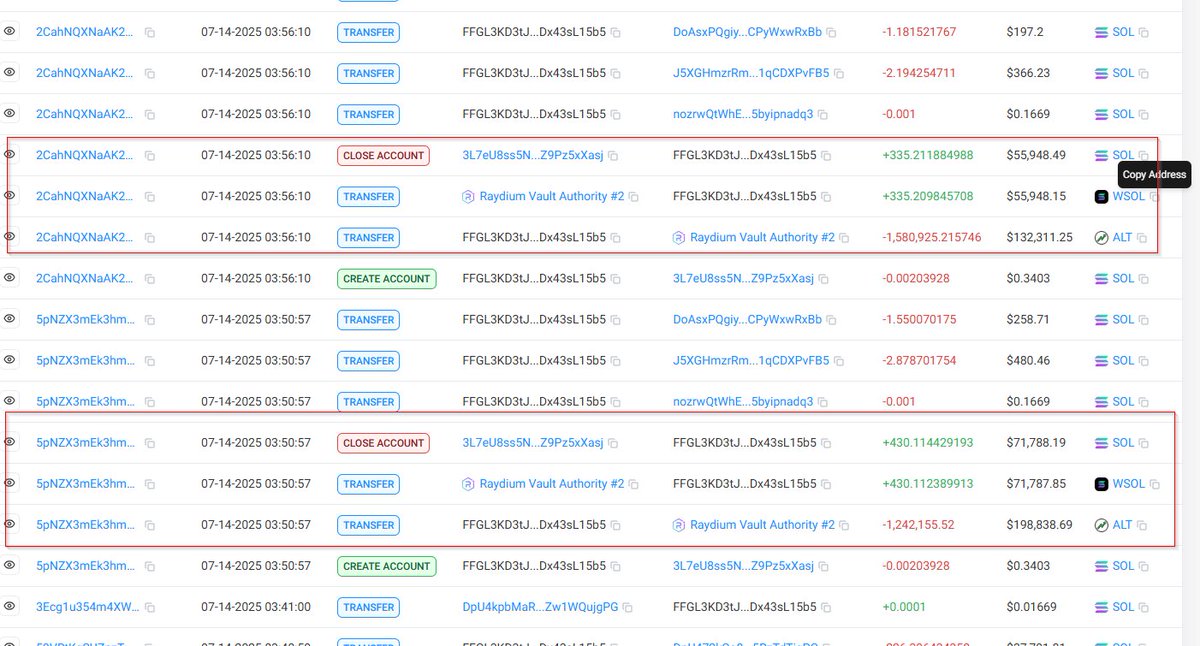Open the DoAsxPQgiy...CPyWxwRxBb address on the $197.2 row
This screenshot has width=1200, height=646.
point(747,32)
